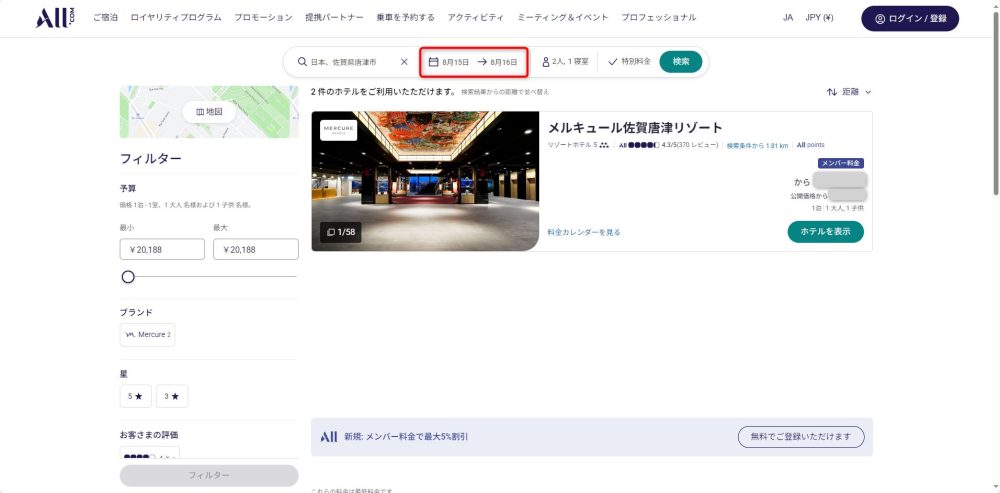The width and height of the screenshot is (1000, 493).
Task: Click the search magnifier icon in destination field
Action: click(302, 62)
